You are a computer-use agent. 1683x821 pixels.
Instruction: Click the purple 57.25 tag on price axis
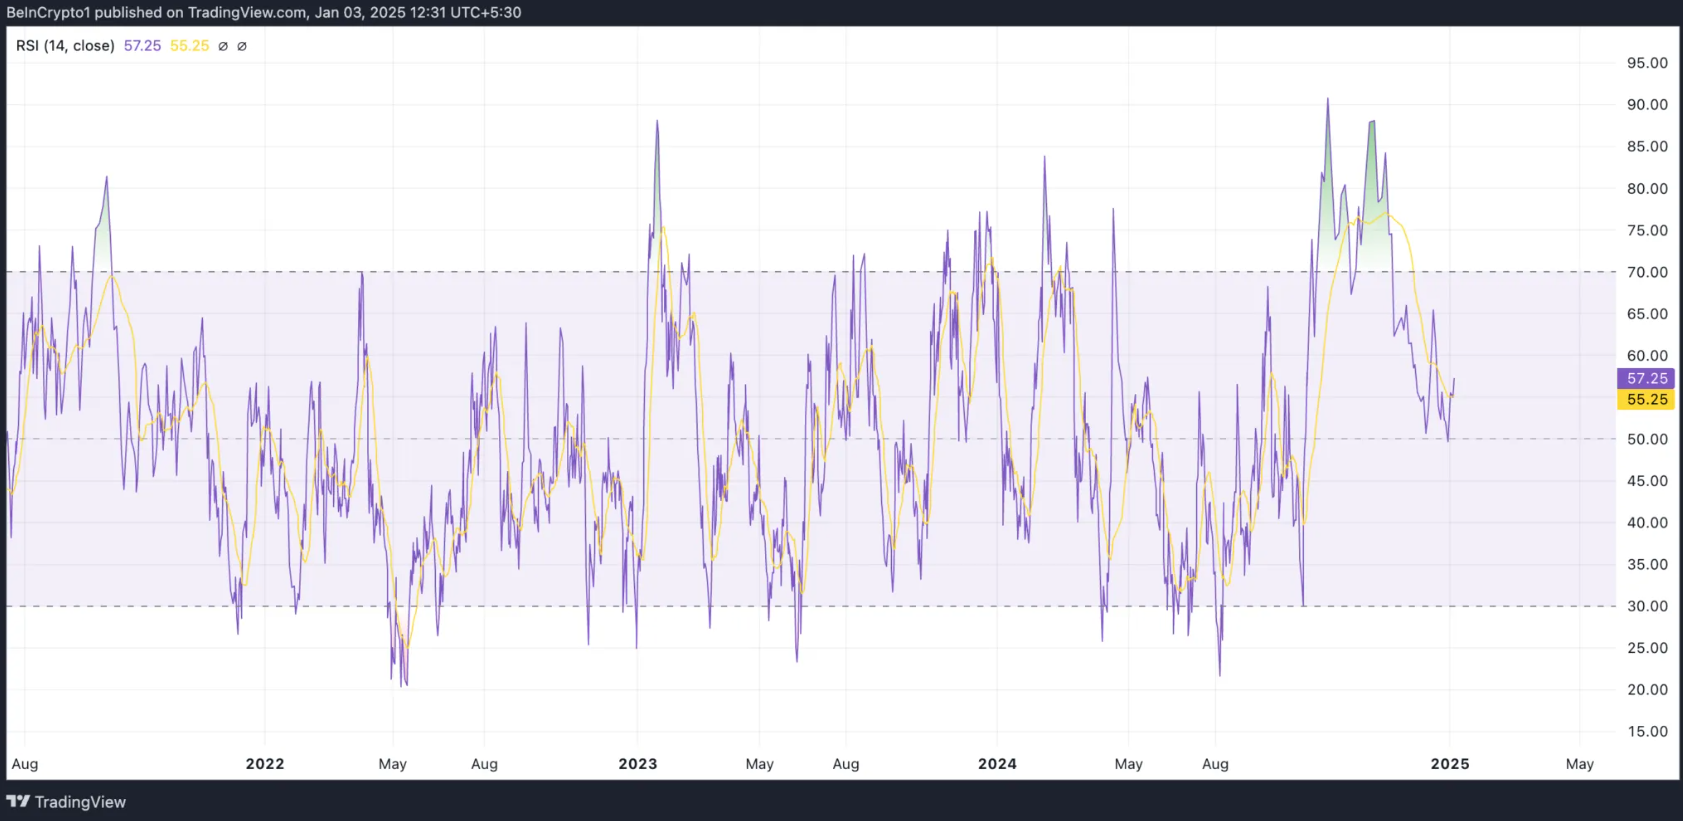(x=1646, y=378)
